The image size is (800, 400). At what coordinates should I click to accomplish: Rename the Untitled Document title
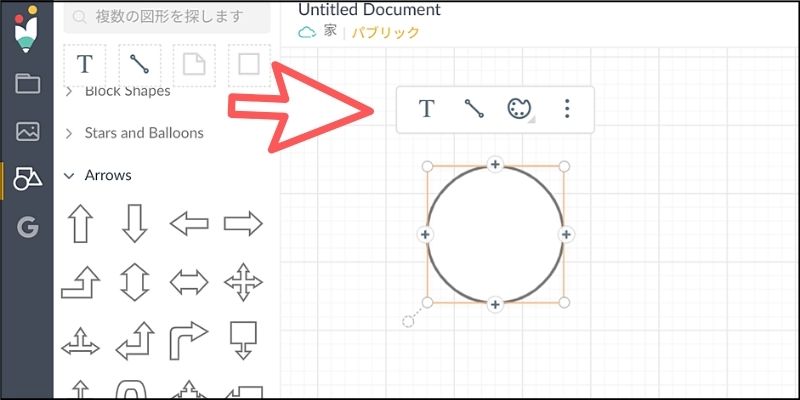369,9
